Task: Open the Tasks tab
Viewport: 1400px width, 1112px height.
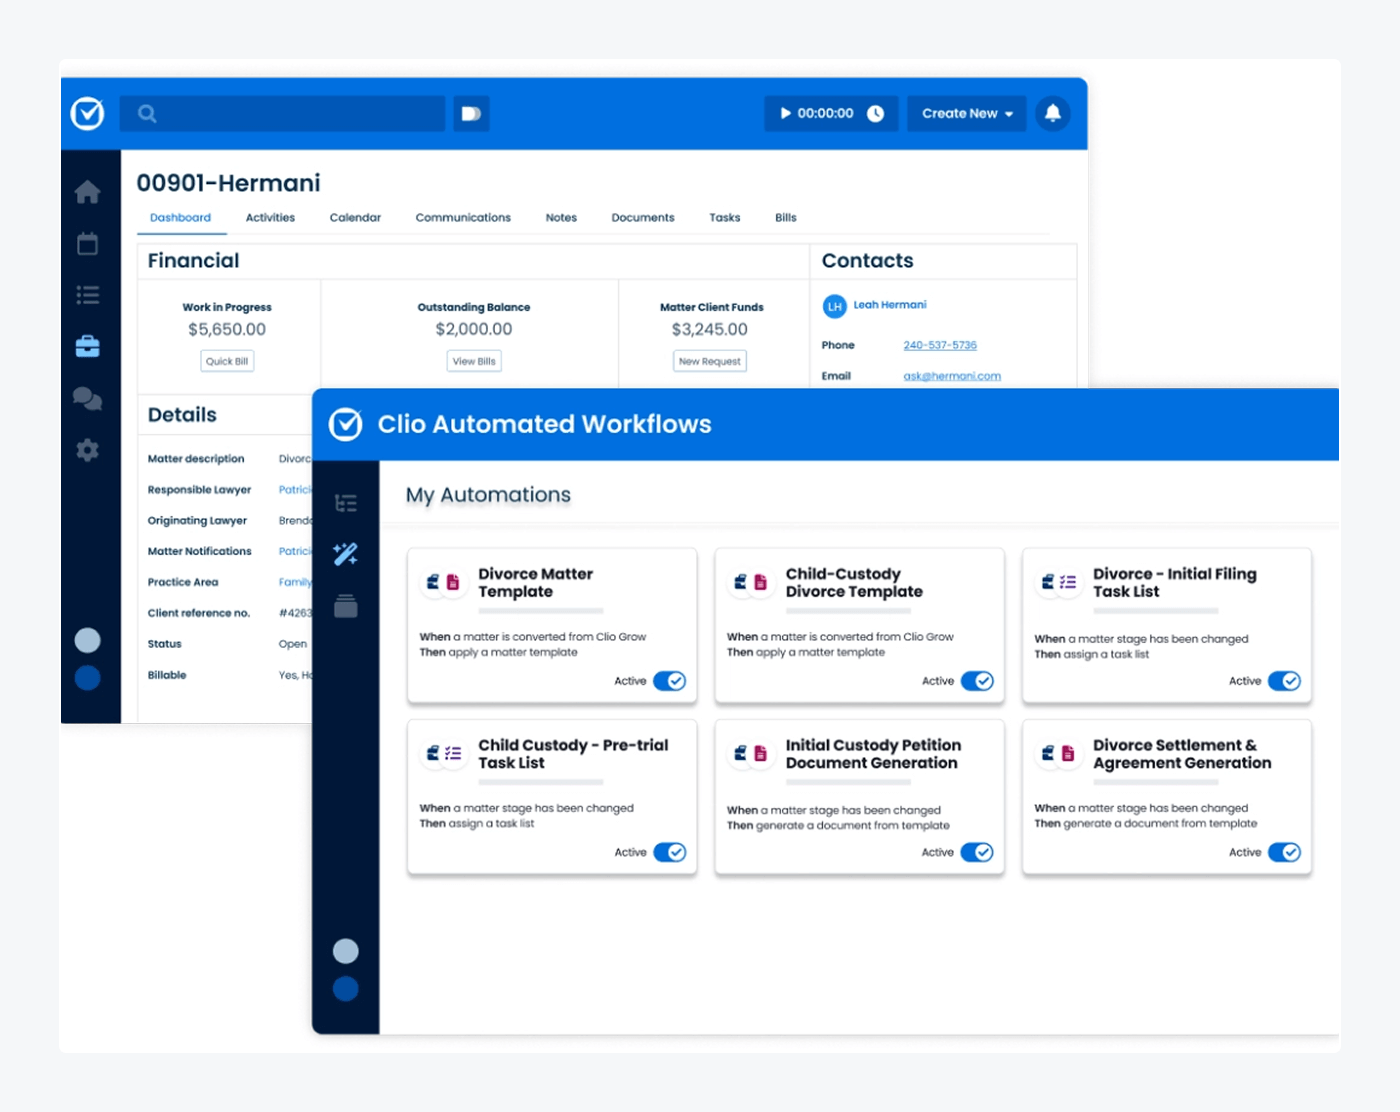Action: (725, 218)
